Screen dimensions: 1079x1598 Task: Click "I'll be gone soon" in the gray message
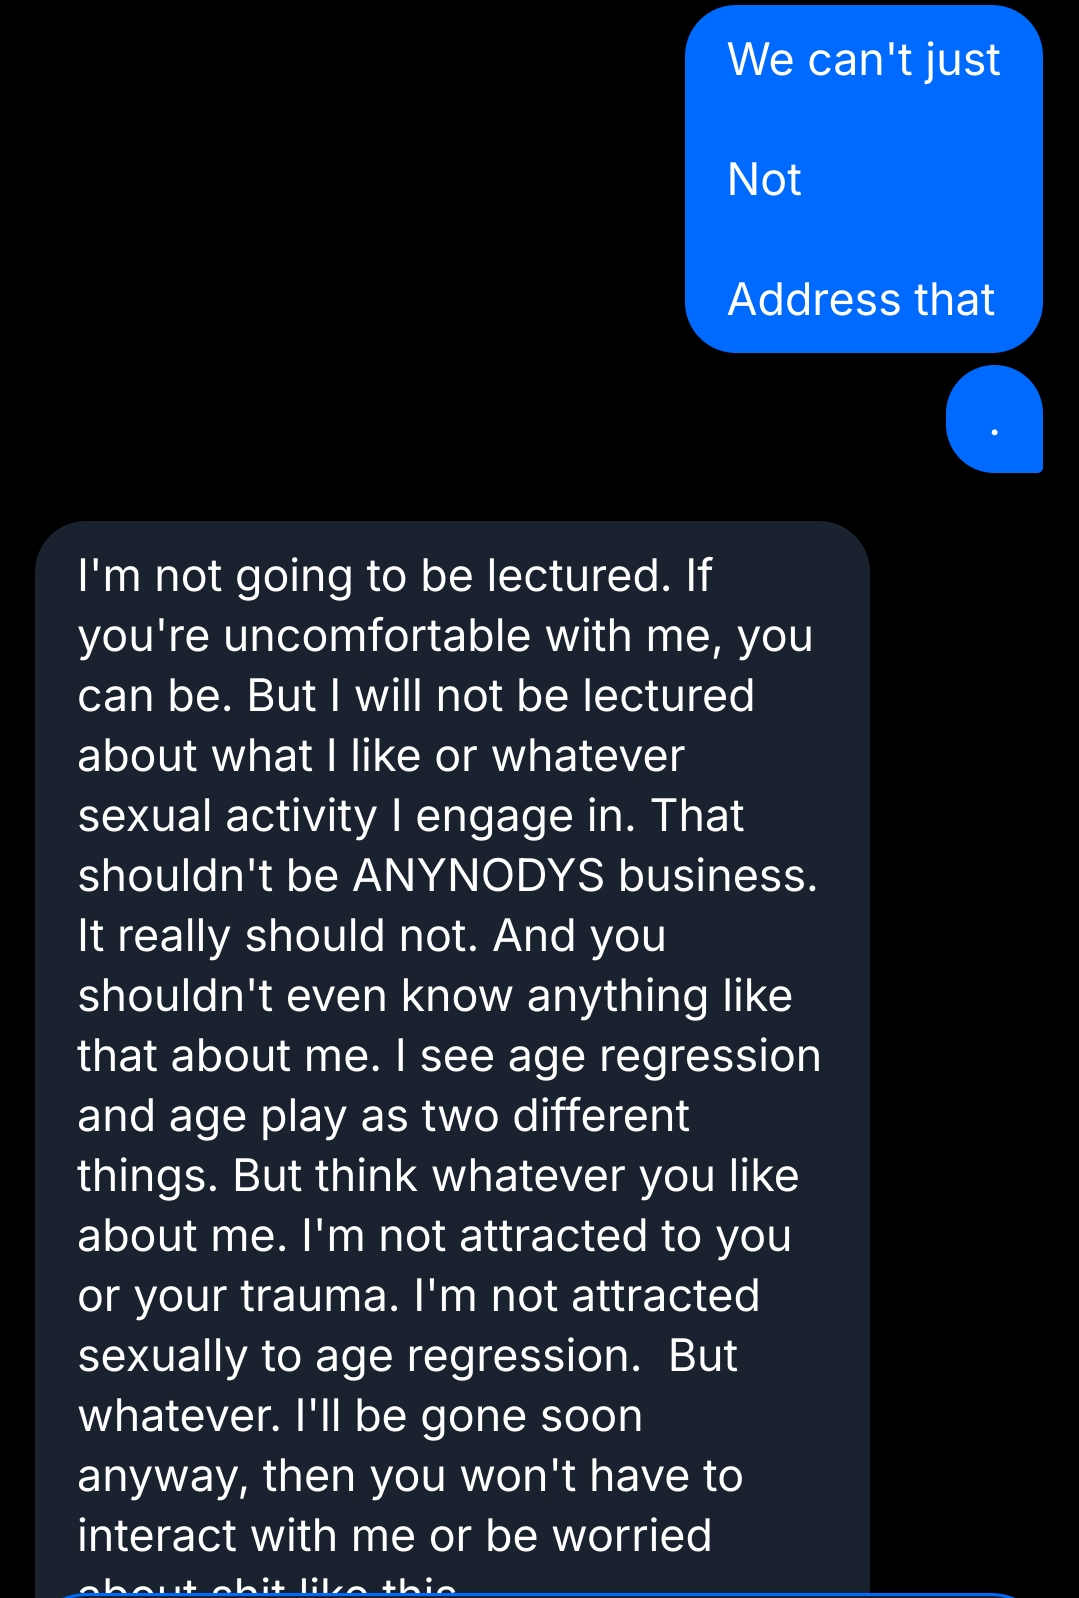[x=468, y=1416]
